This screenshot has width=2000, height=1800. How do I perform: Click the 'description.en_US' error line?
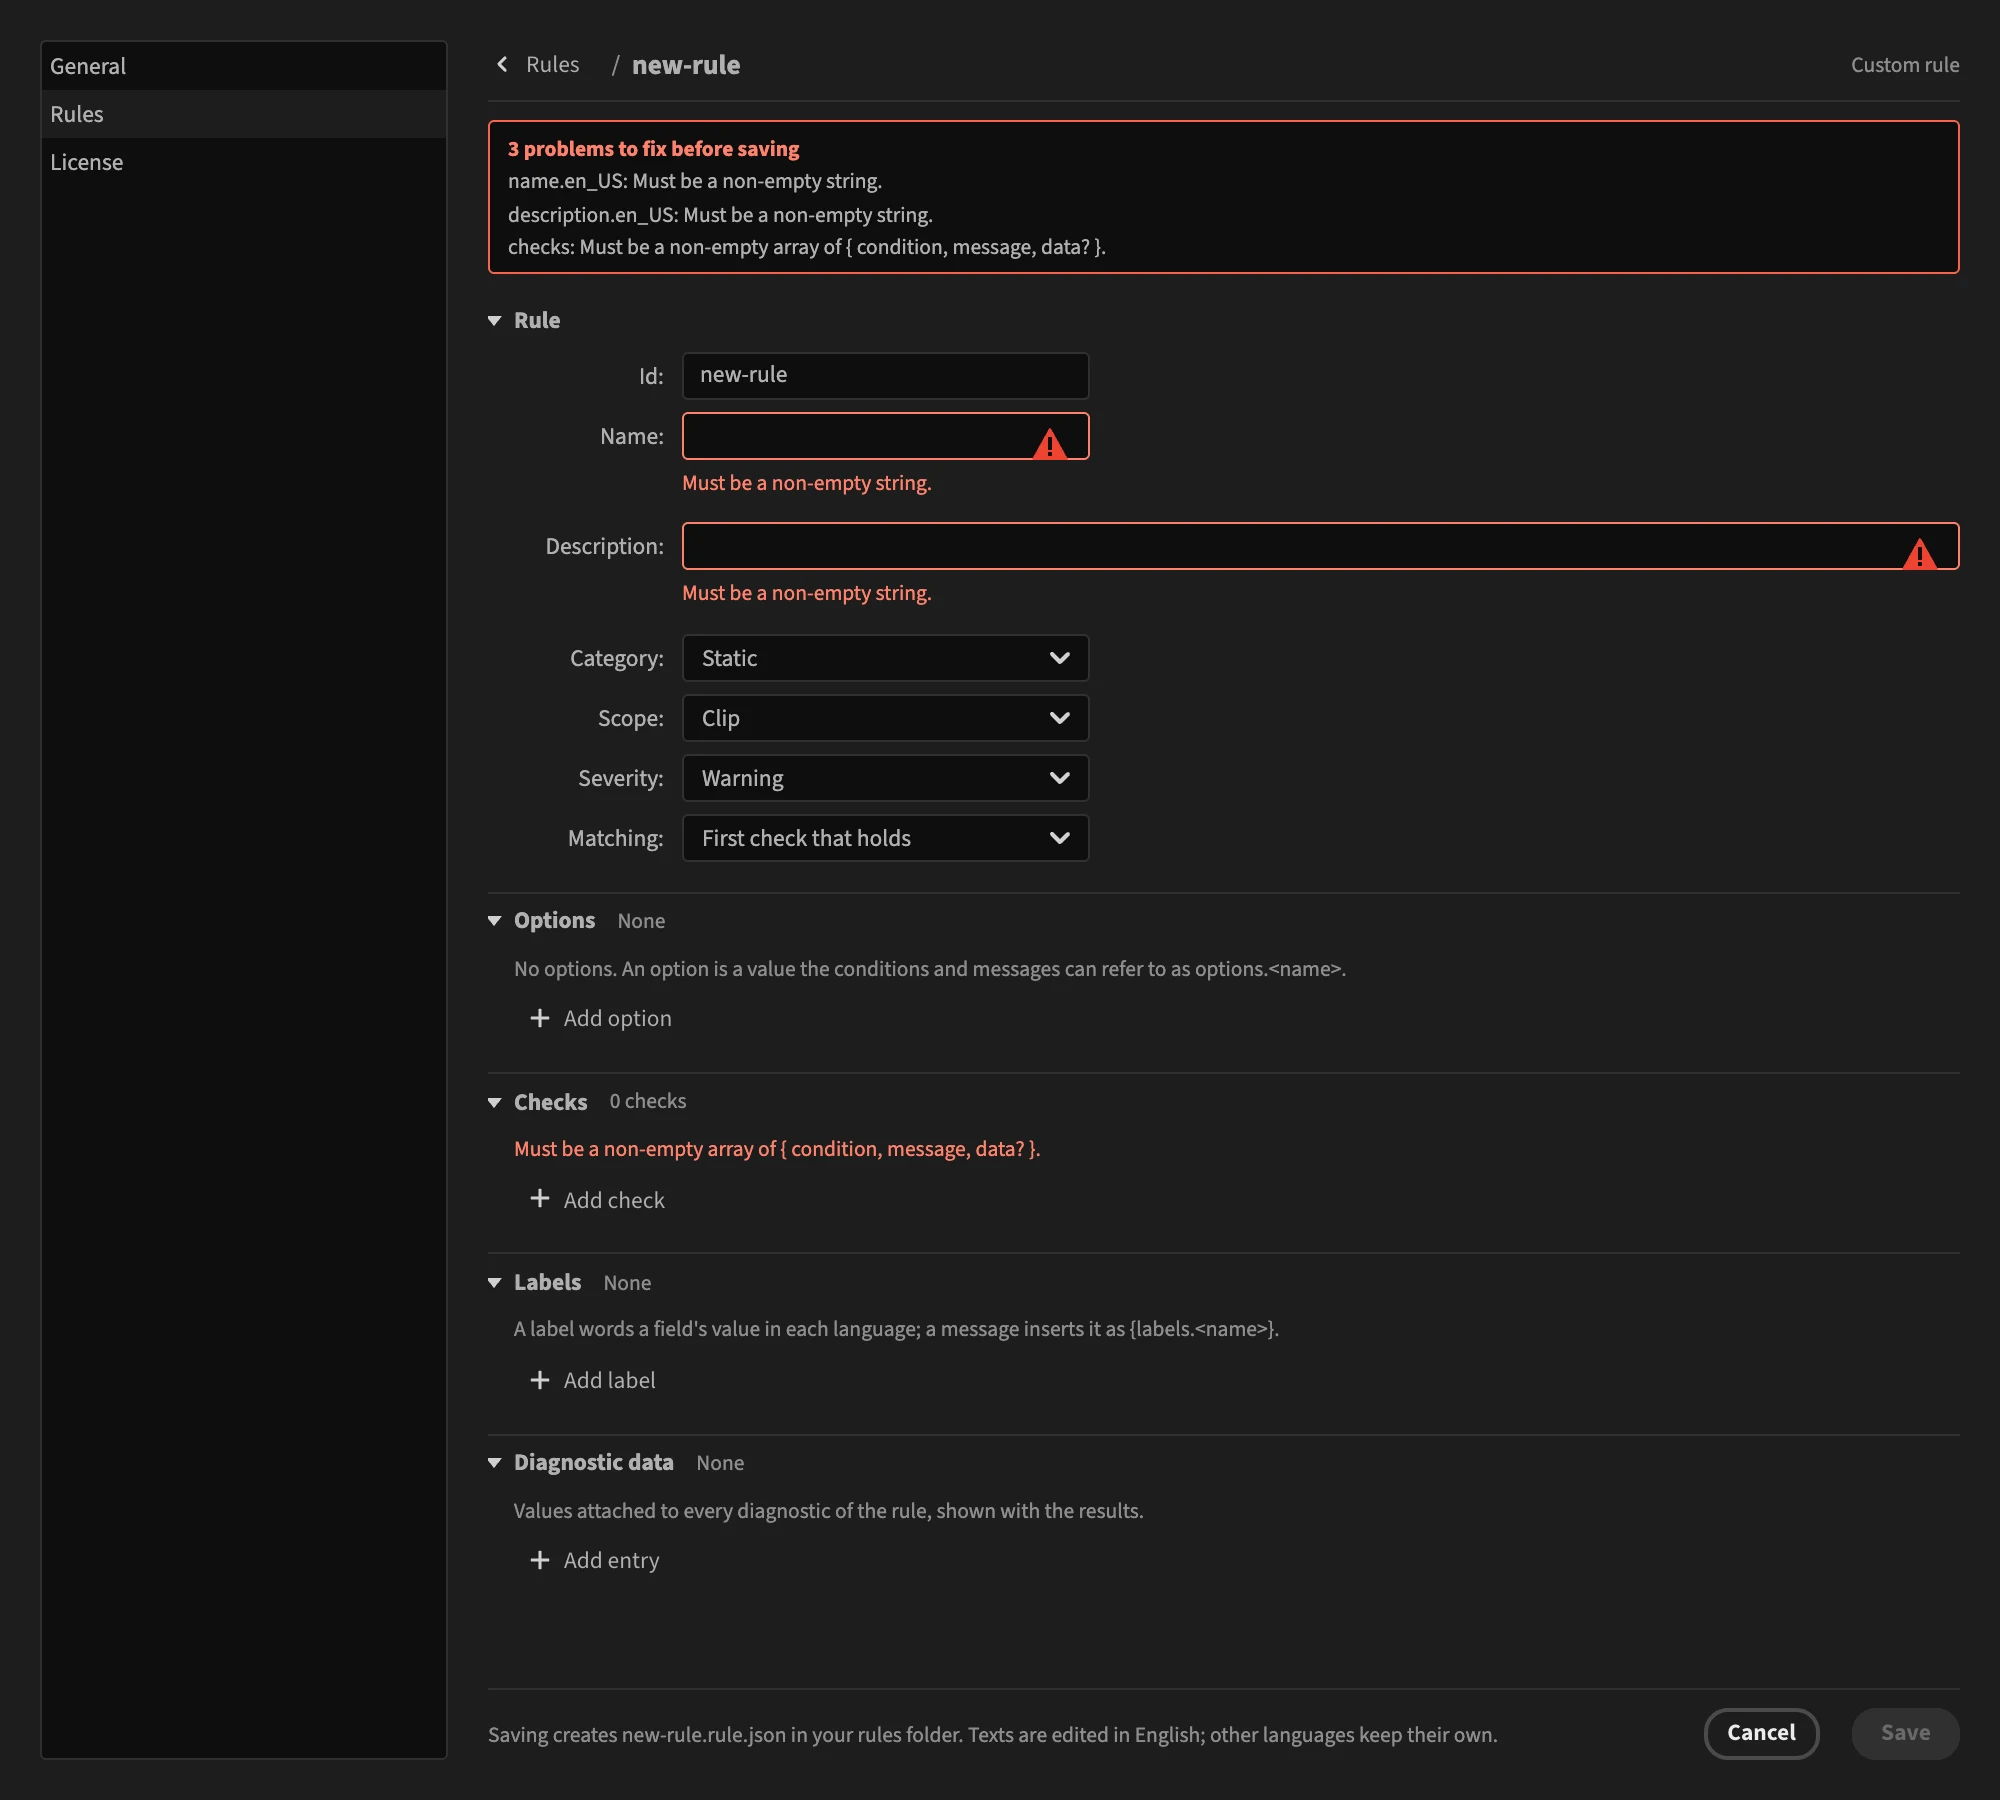coord(720,215)
